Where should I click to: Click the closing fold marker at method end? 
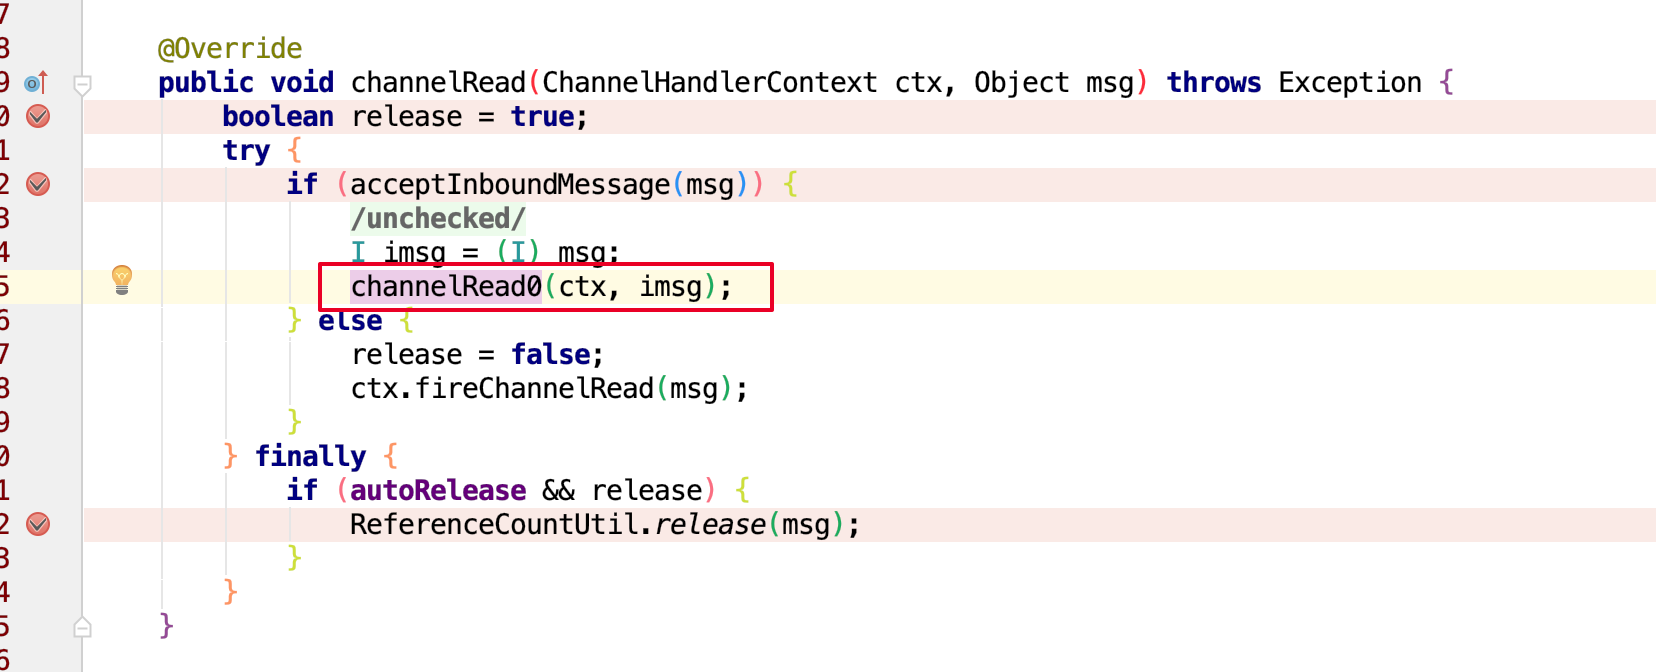[83, 627]
